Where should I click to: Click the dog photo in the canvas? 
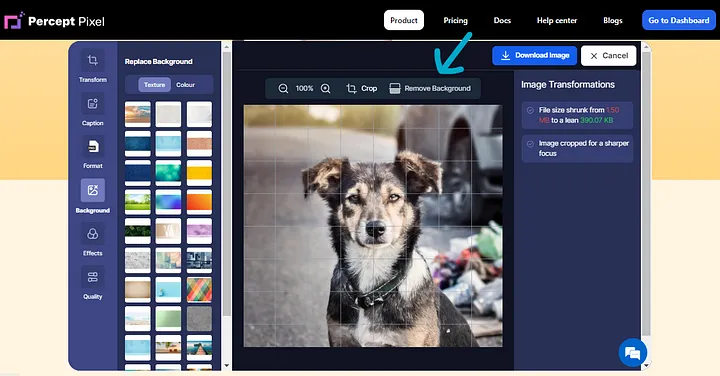(373, 226)
